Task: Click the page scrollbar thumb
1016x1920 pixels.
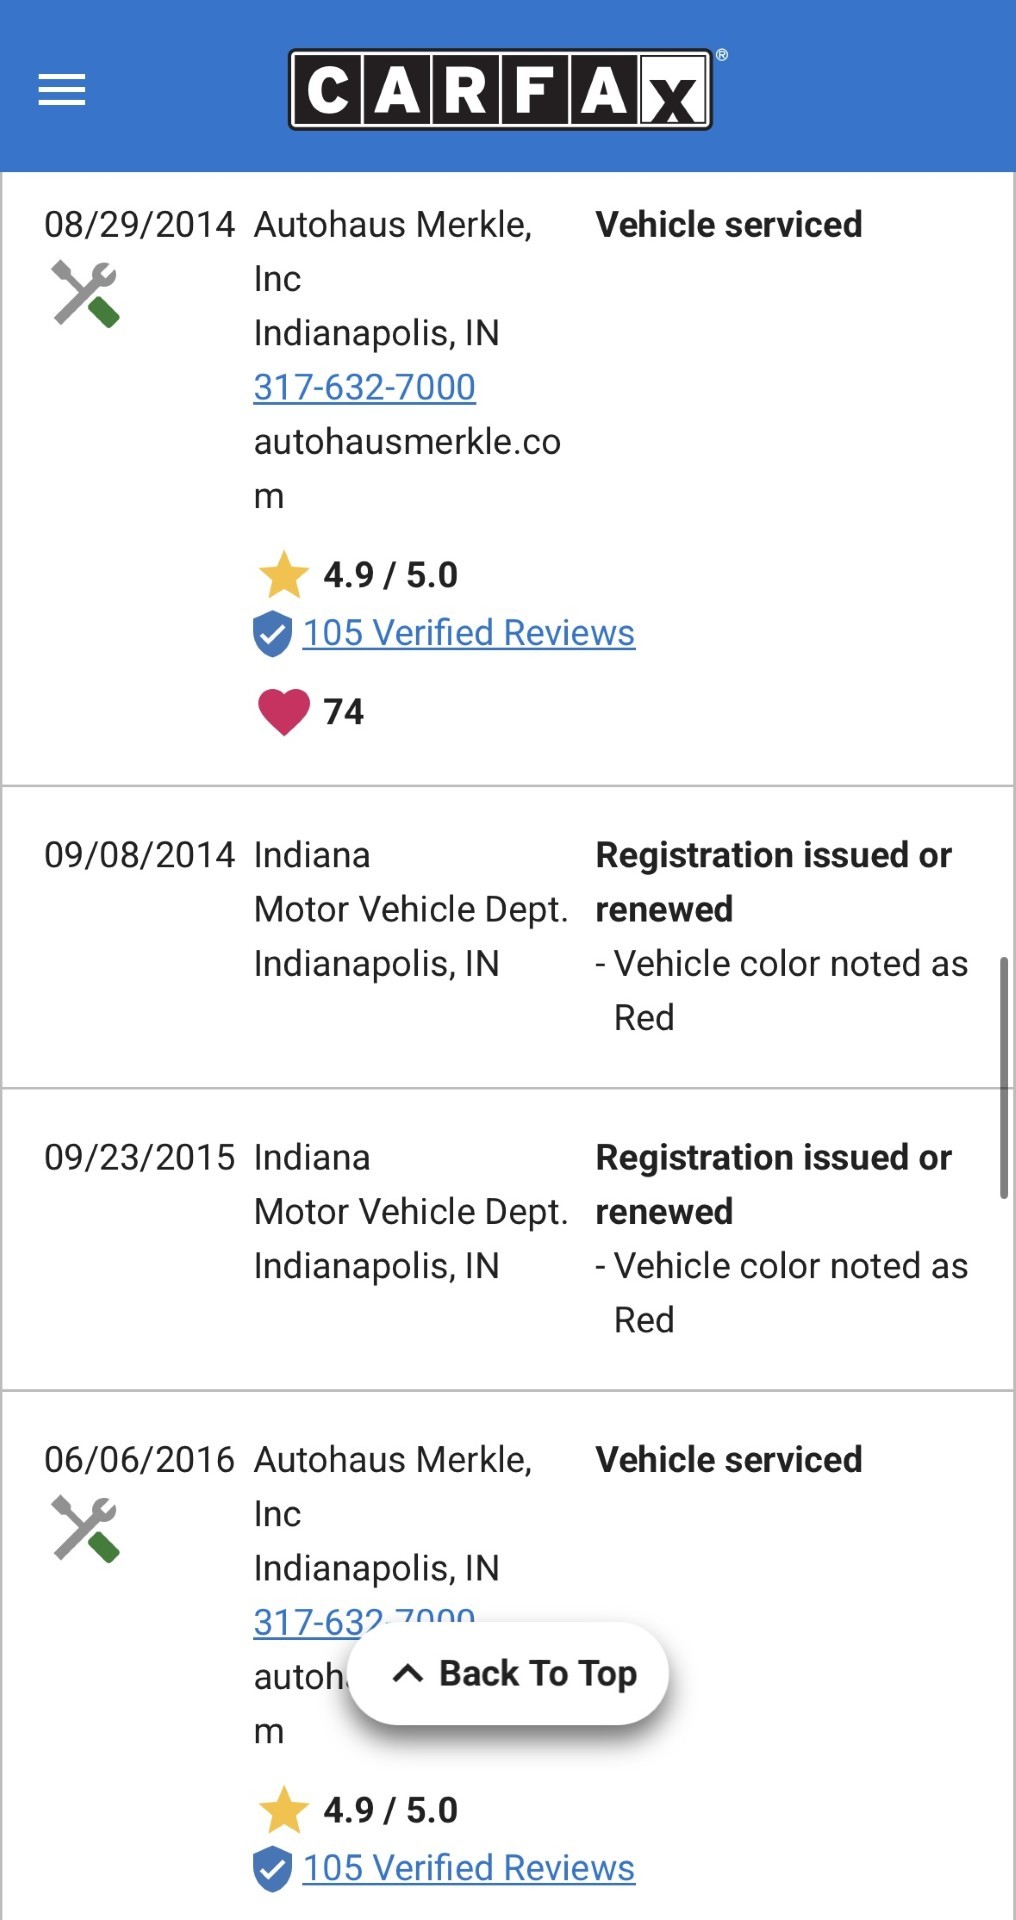Action: point(1003,1077)
